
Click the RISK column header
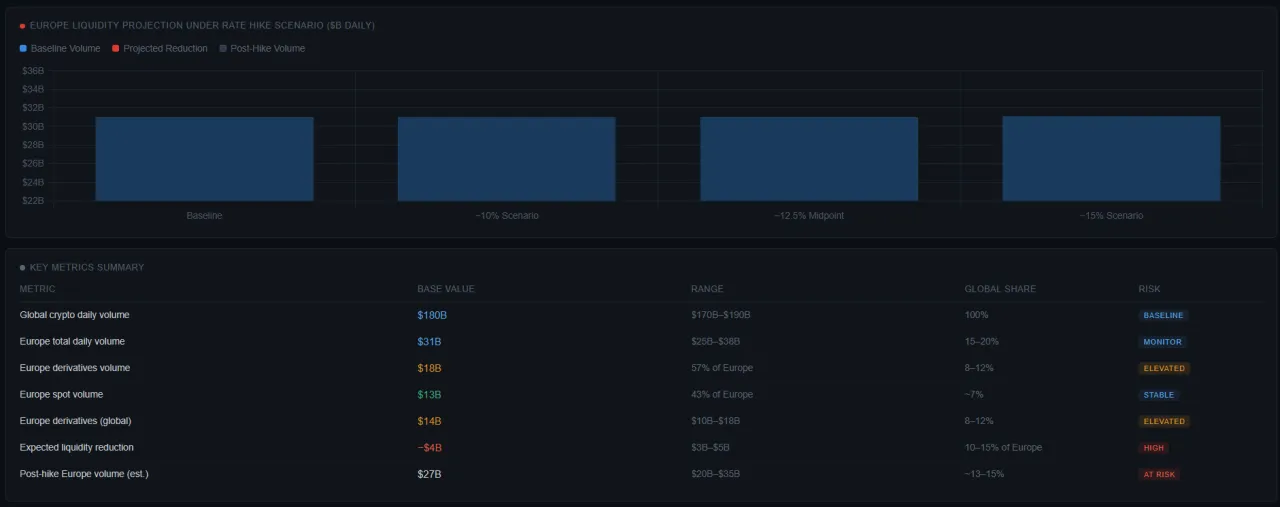coord(1149,289)
